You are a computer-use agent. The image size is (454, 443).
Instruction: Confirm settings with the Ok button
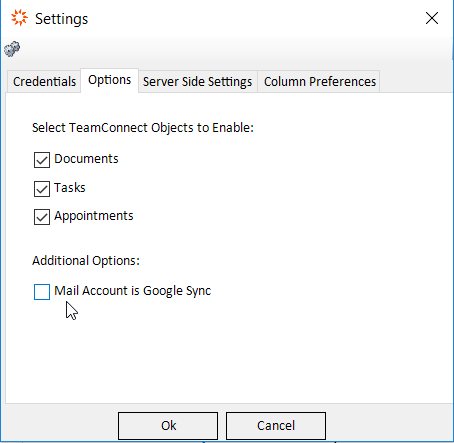click(168, 426)
